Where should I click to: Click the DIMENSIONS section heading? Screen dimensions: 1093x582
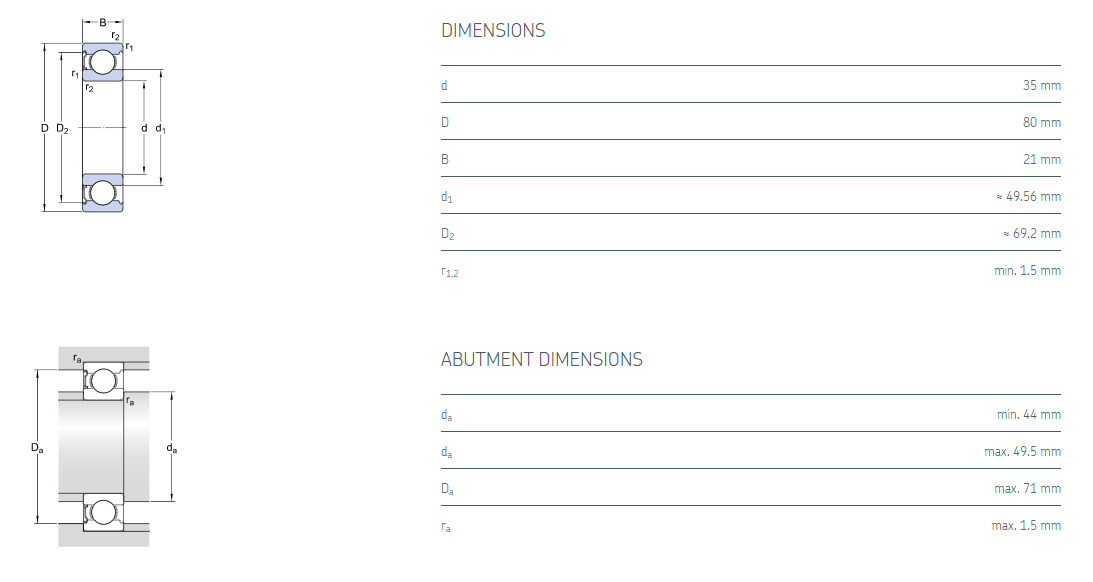(493, 31)
